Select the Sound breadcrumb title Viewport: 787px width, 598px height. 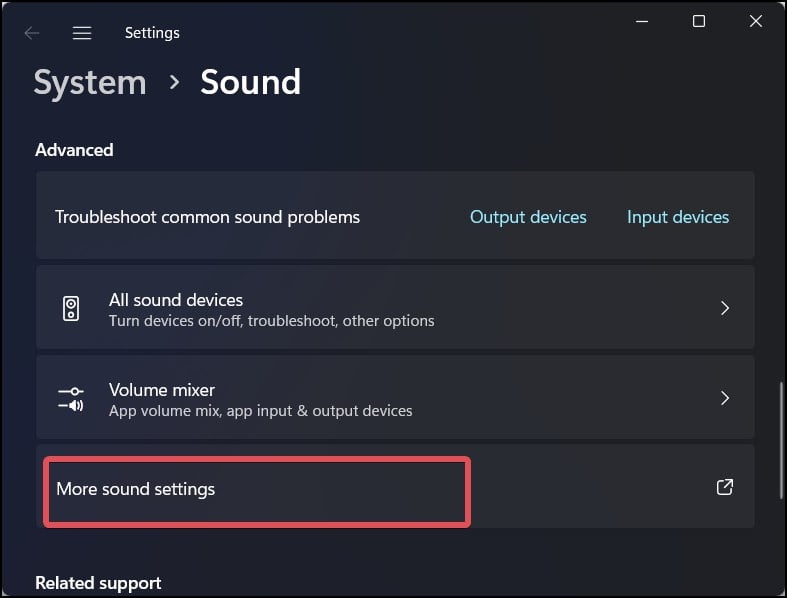(250, 82)
